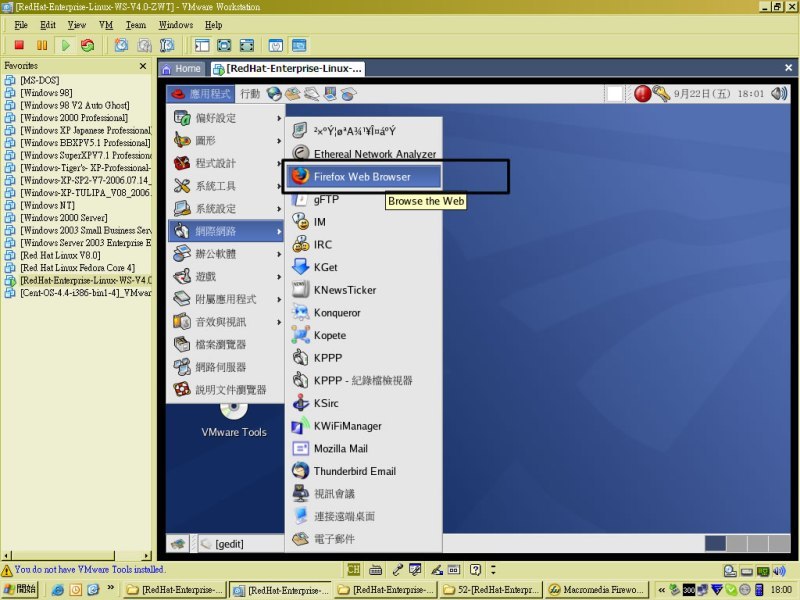Select [Windows NT] in Favorites
Screen dimensions: 800x600
(x=47, y=205)
